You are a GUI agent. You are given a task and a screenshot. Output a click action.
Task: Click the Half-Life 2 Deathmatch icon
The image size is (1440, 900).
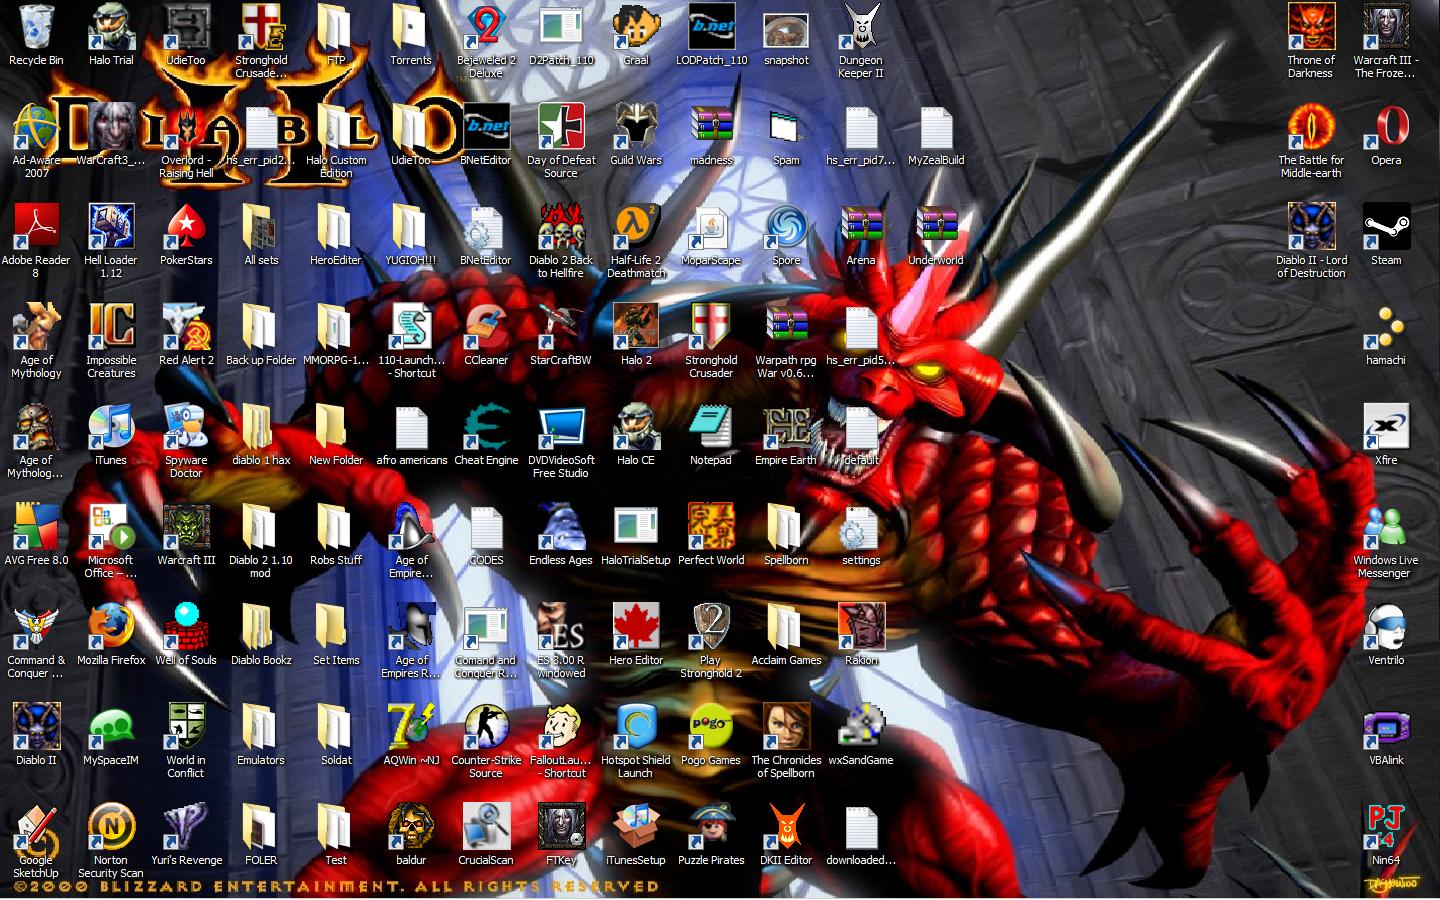pyautogui.click(x=636, y=227)
